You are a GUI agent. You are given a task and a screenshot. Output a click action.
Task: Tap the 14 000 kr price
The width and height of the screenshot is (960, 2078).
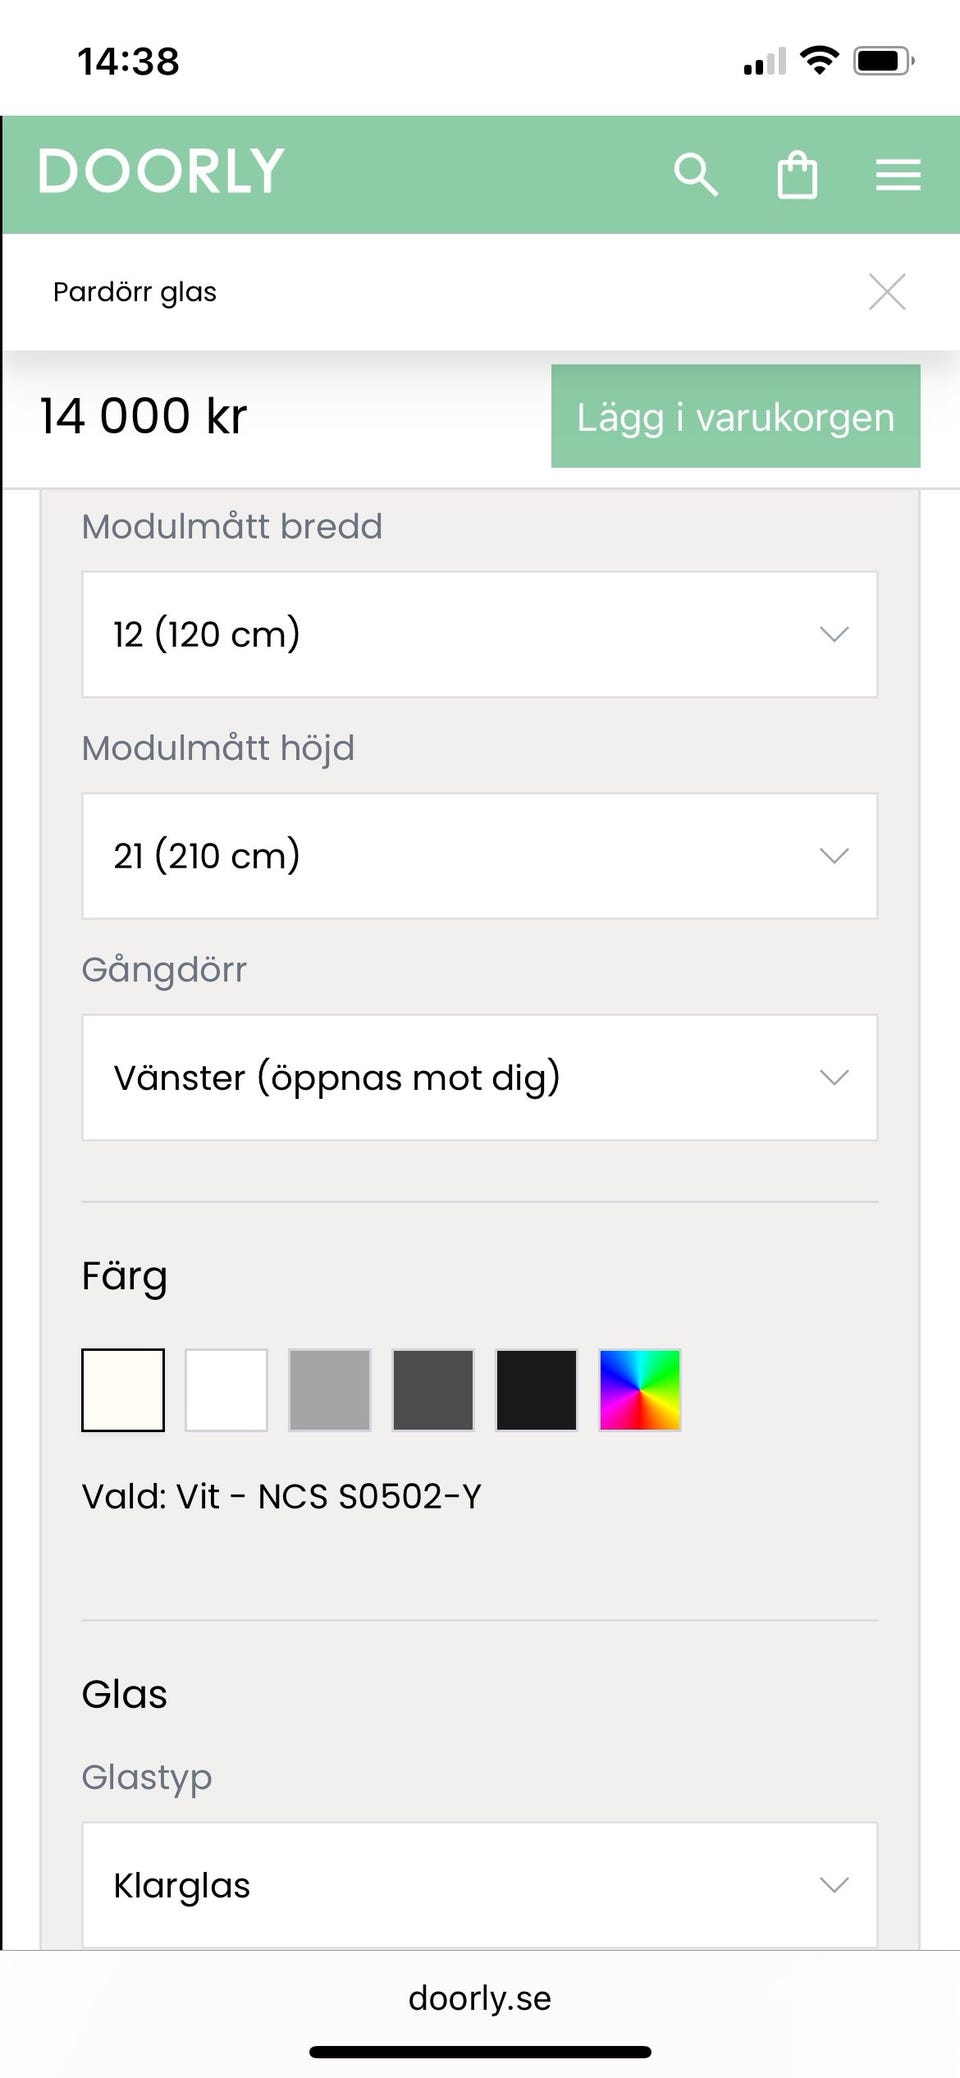pos(143,416)
